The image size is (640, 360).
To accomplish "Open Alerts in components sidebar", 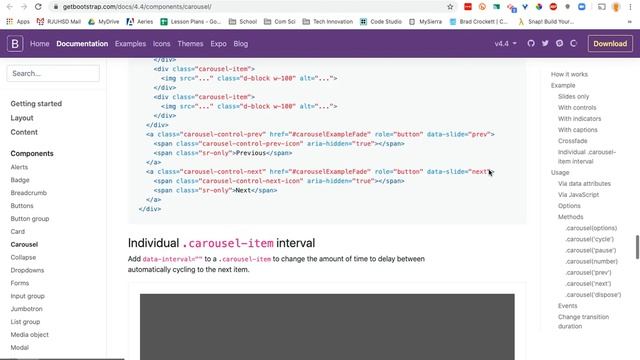I will [x=19, y=167].
